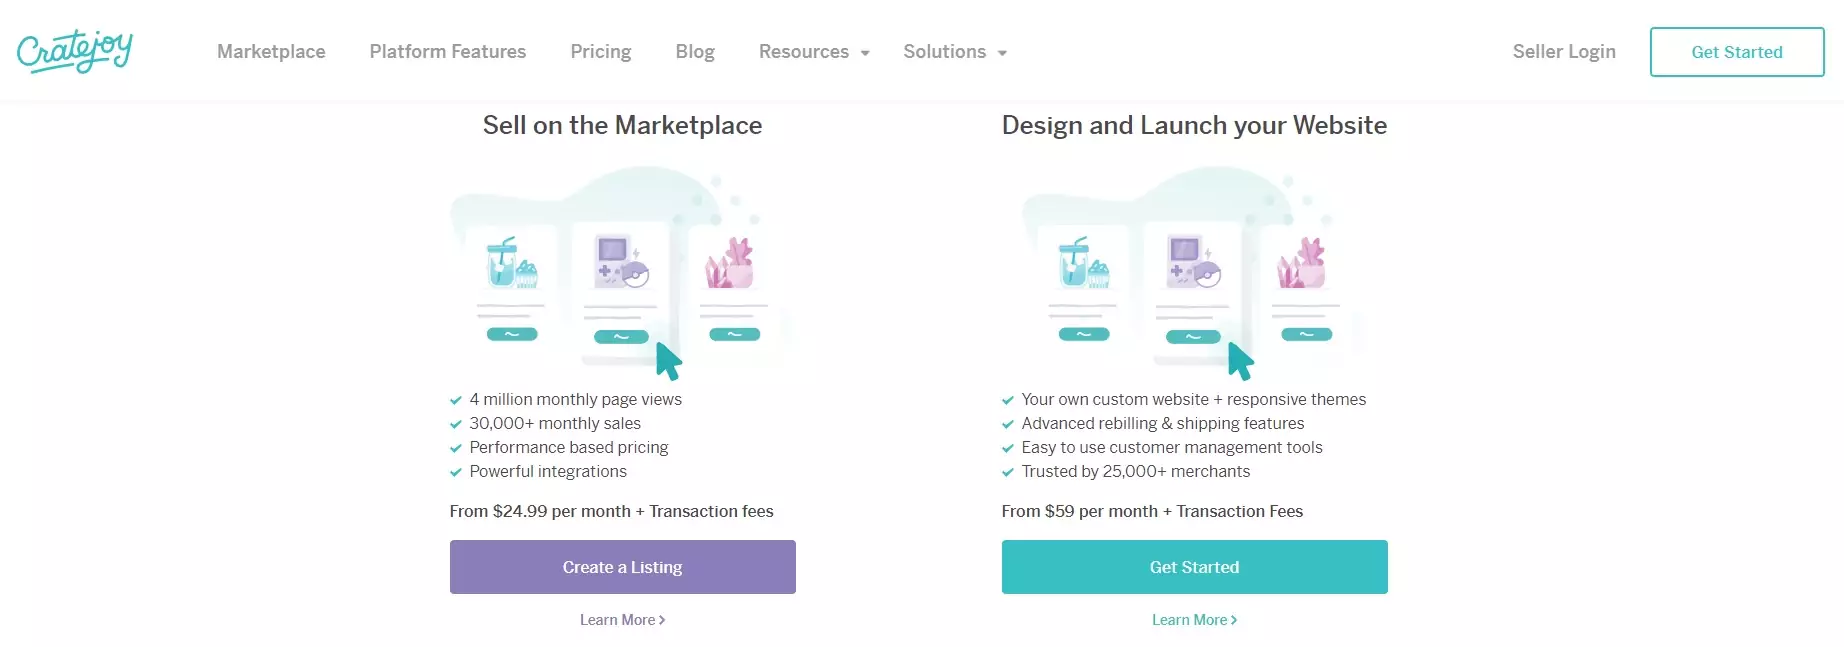
Task: Go to the Pricing page
Action: pyautogui.click(x=600, y=52)
